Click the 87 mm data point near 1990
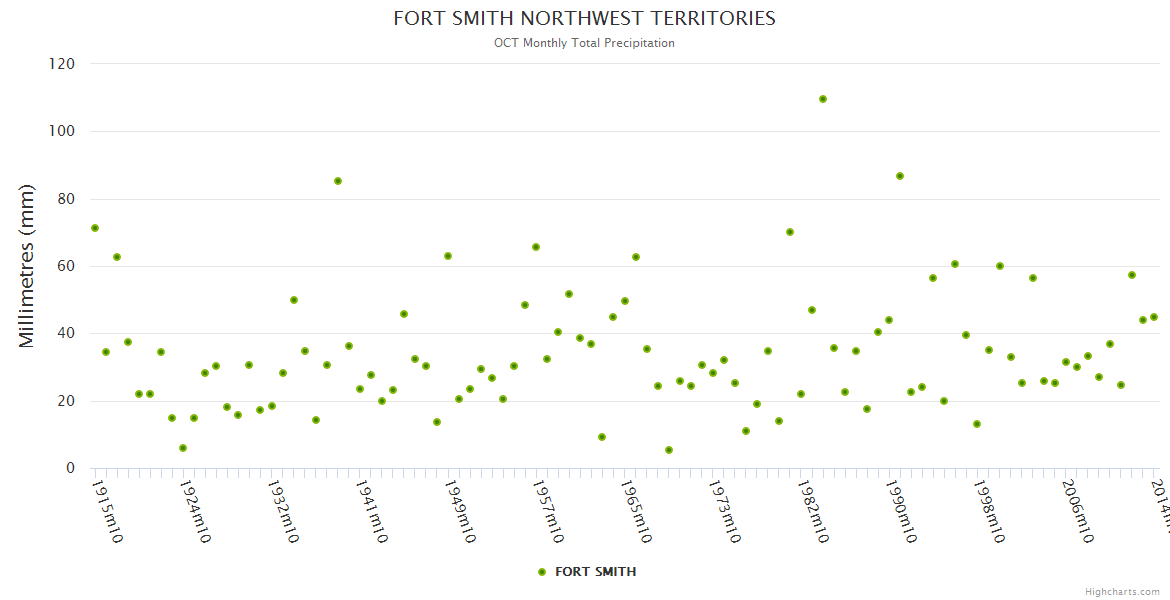 (x=900, y=176)
